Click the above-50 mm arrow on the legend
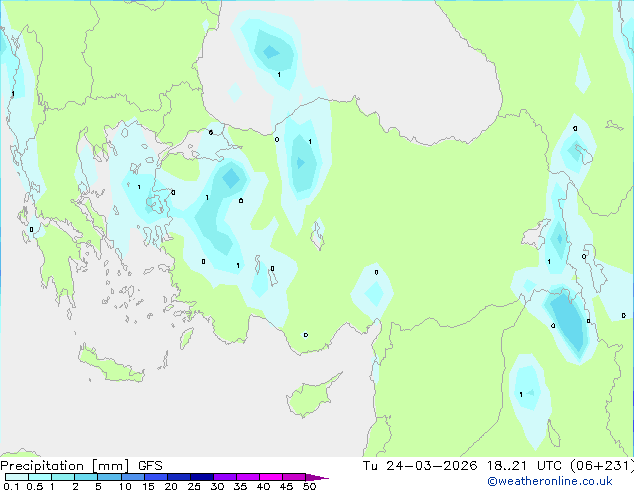 (317, 477)
